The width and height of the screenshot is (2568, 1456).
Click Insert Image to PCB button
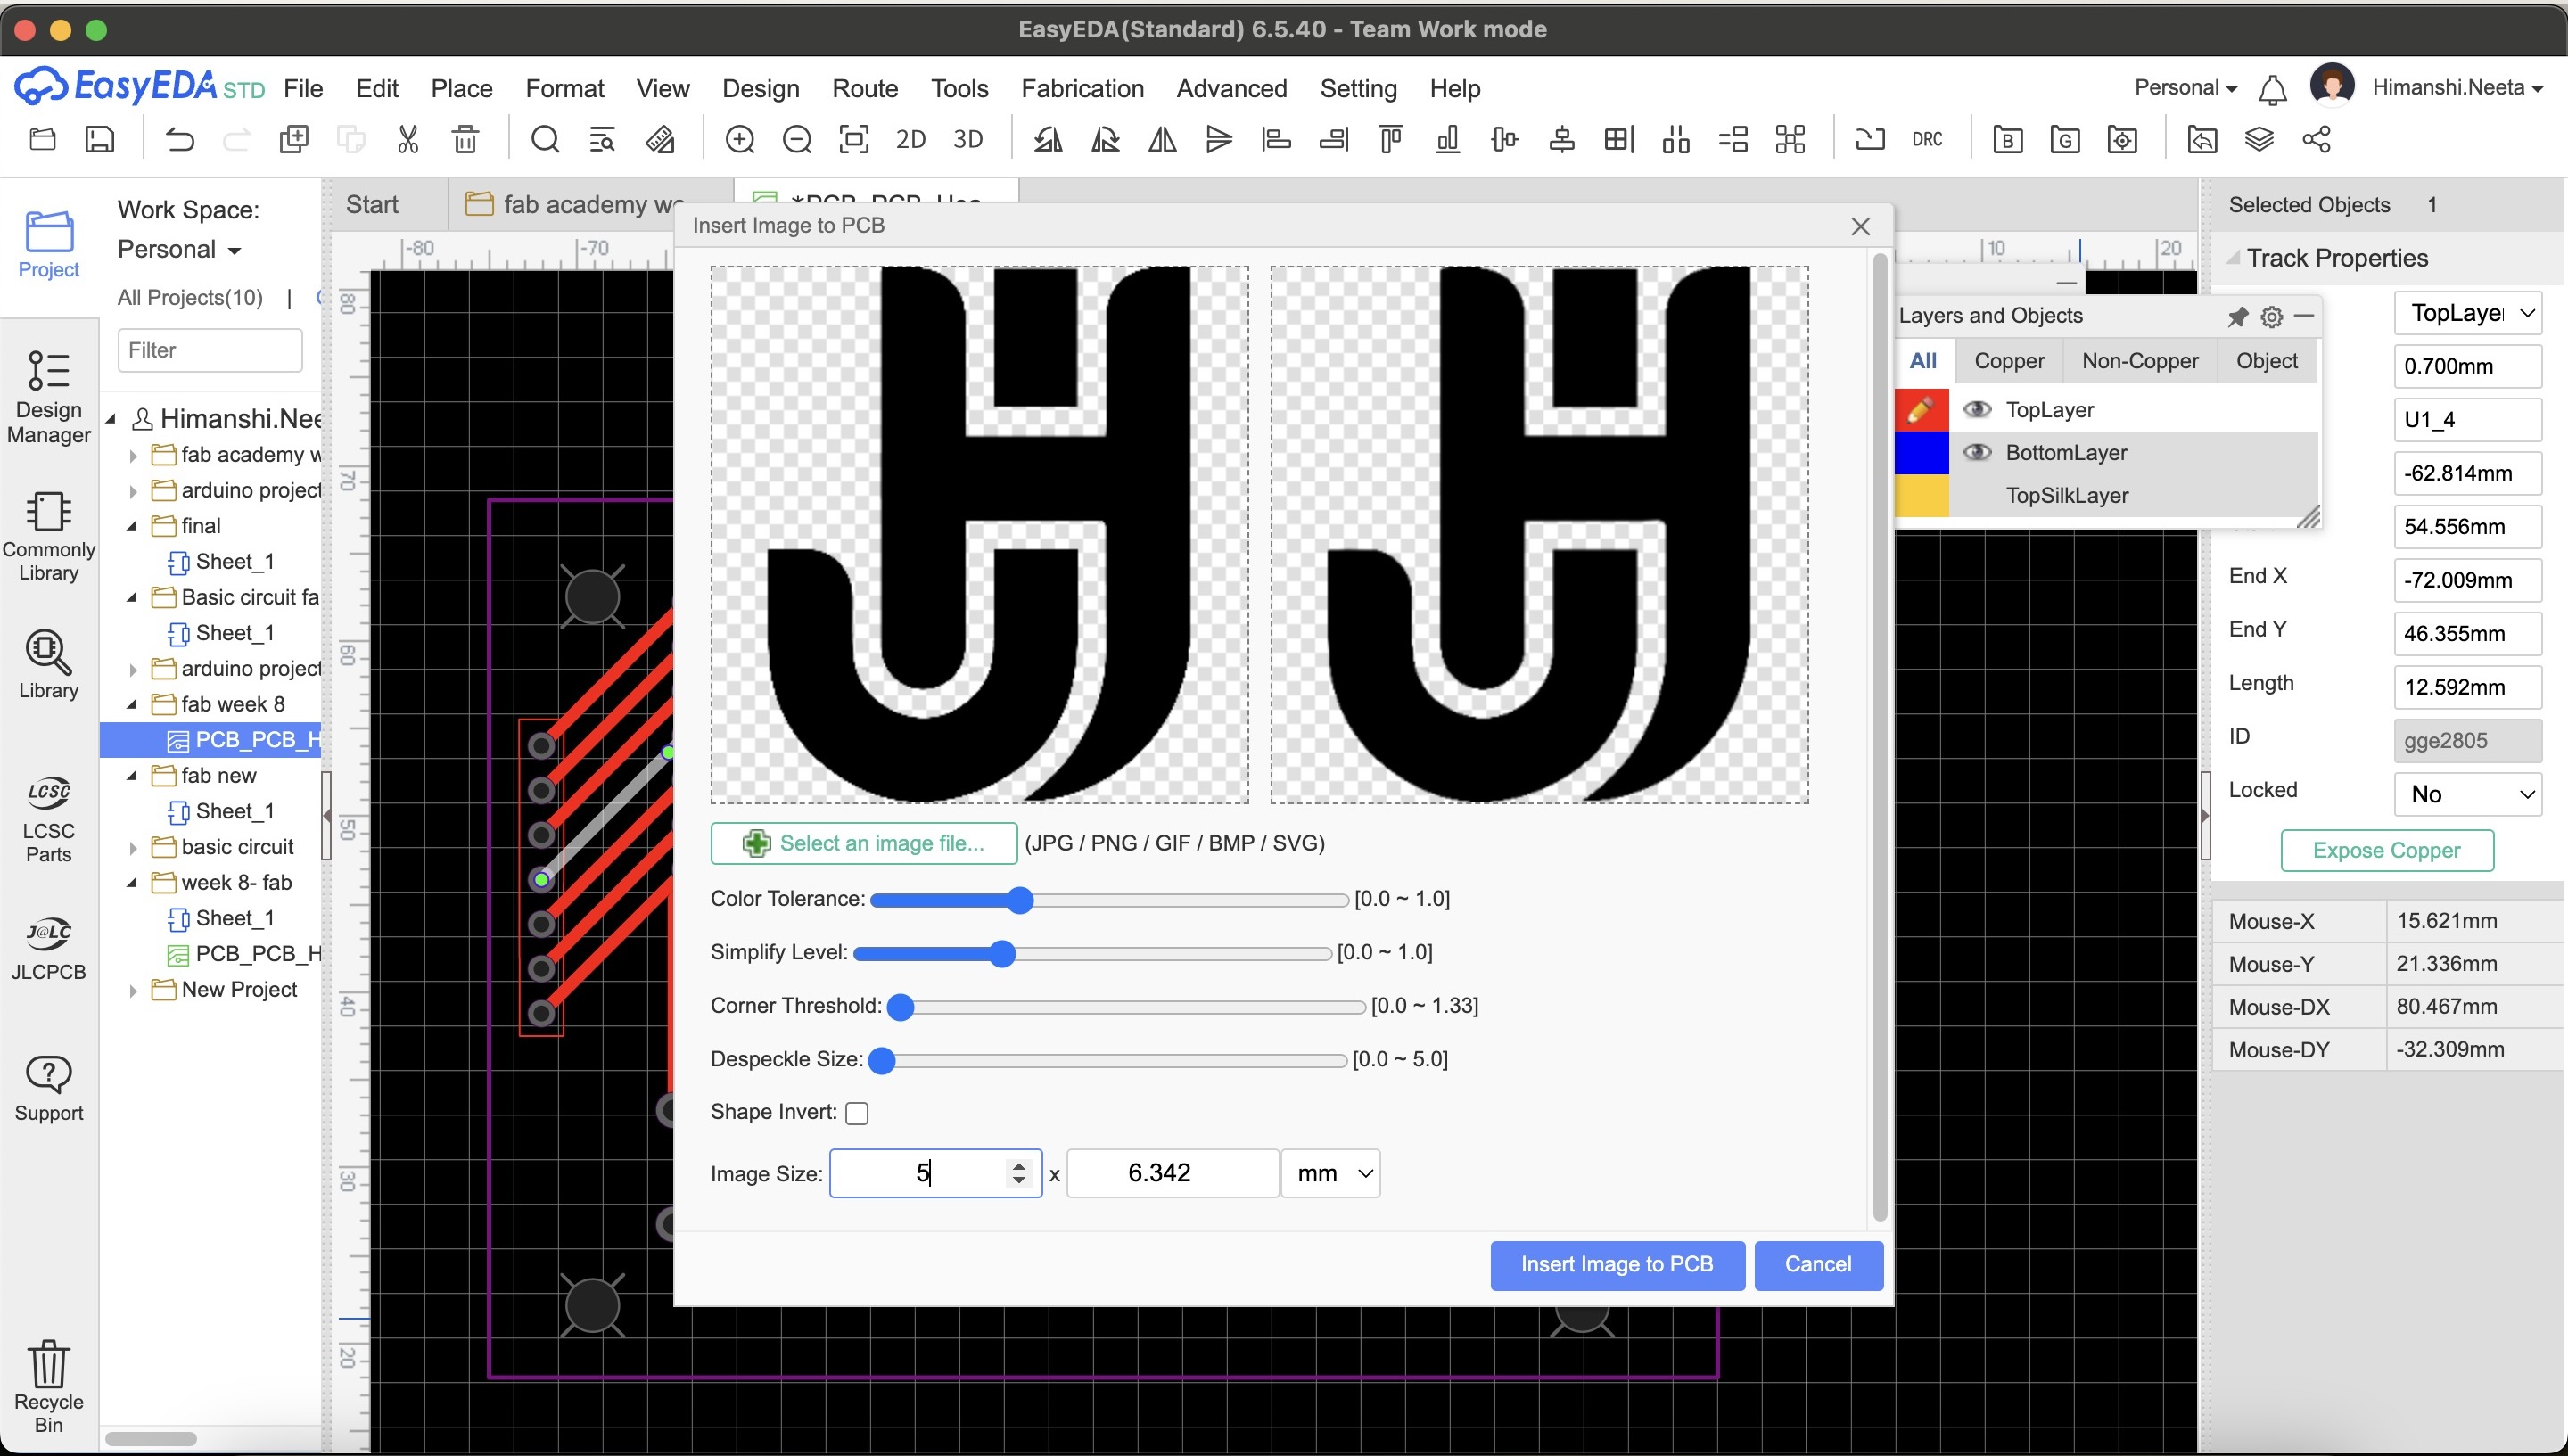click(x=1617, y=1265)
